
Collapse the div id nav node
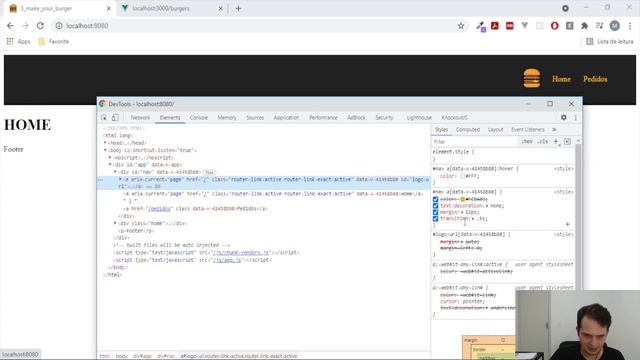(115, 172)
